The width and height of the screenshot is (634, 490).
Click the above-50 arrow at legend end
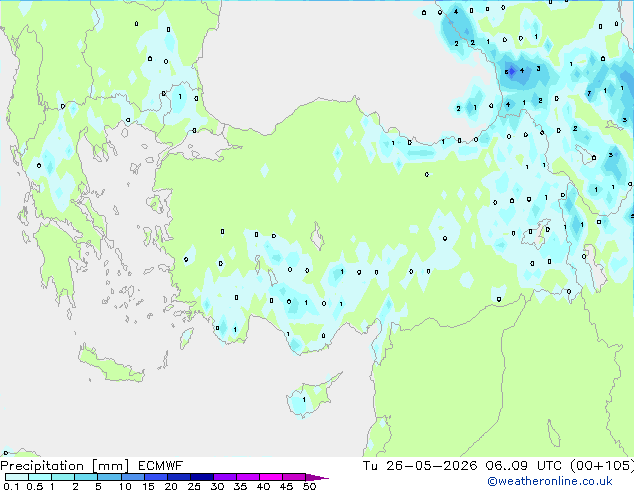317,477
